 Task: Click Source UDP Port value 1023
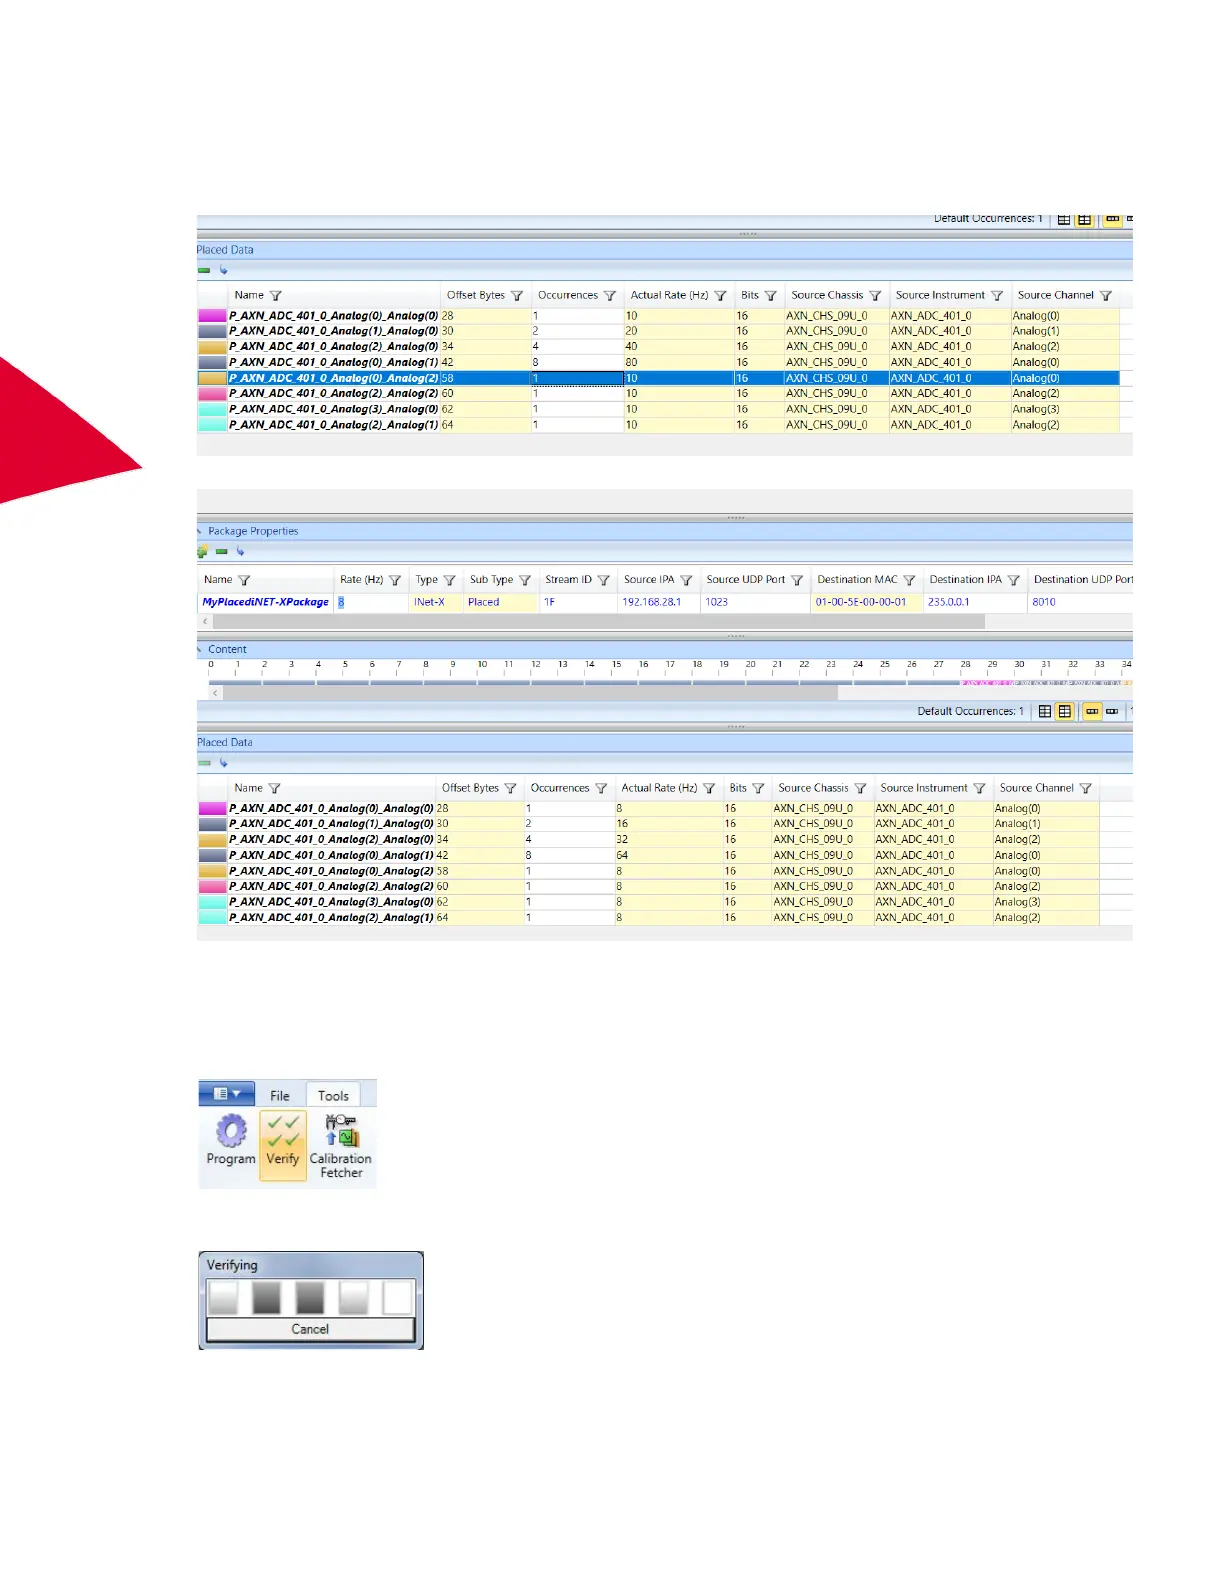click(x=717, y=602)
